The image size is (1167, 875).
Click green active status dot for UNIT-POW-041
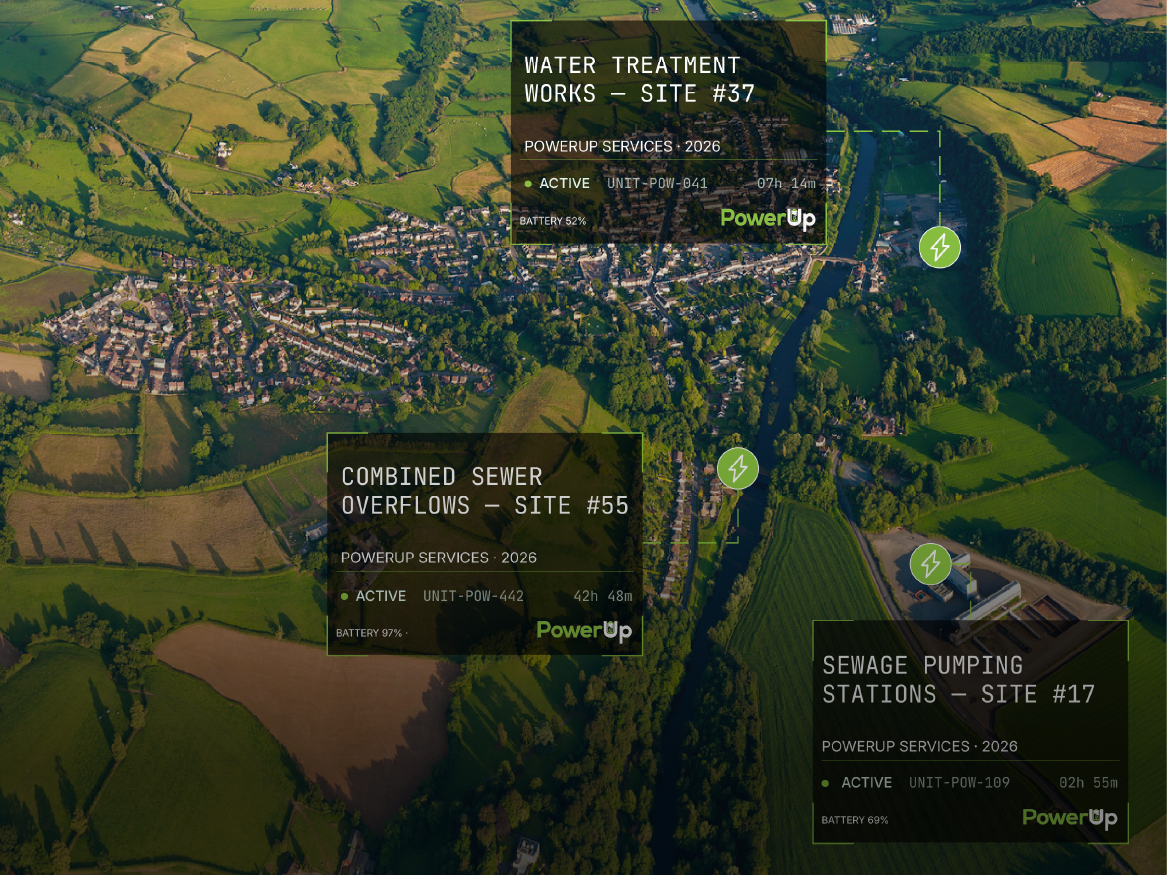(x=528, y=184)
